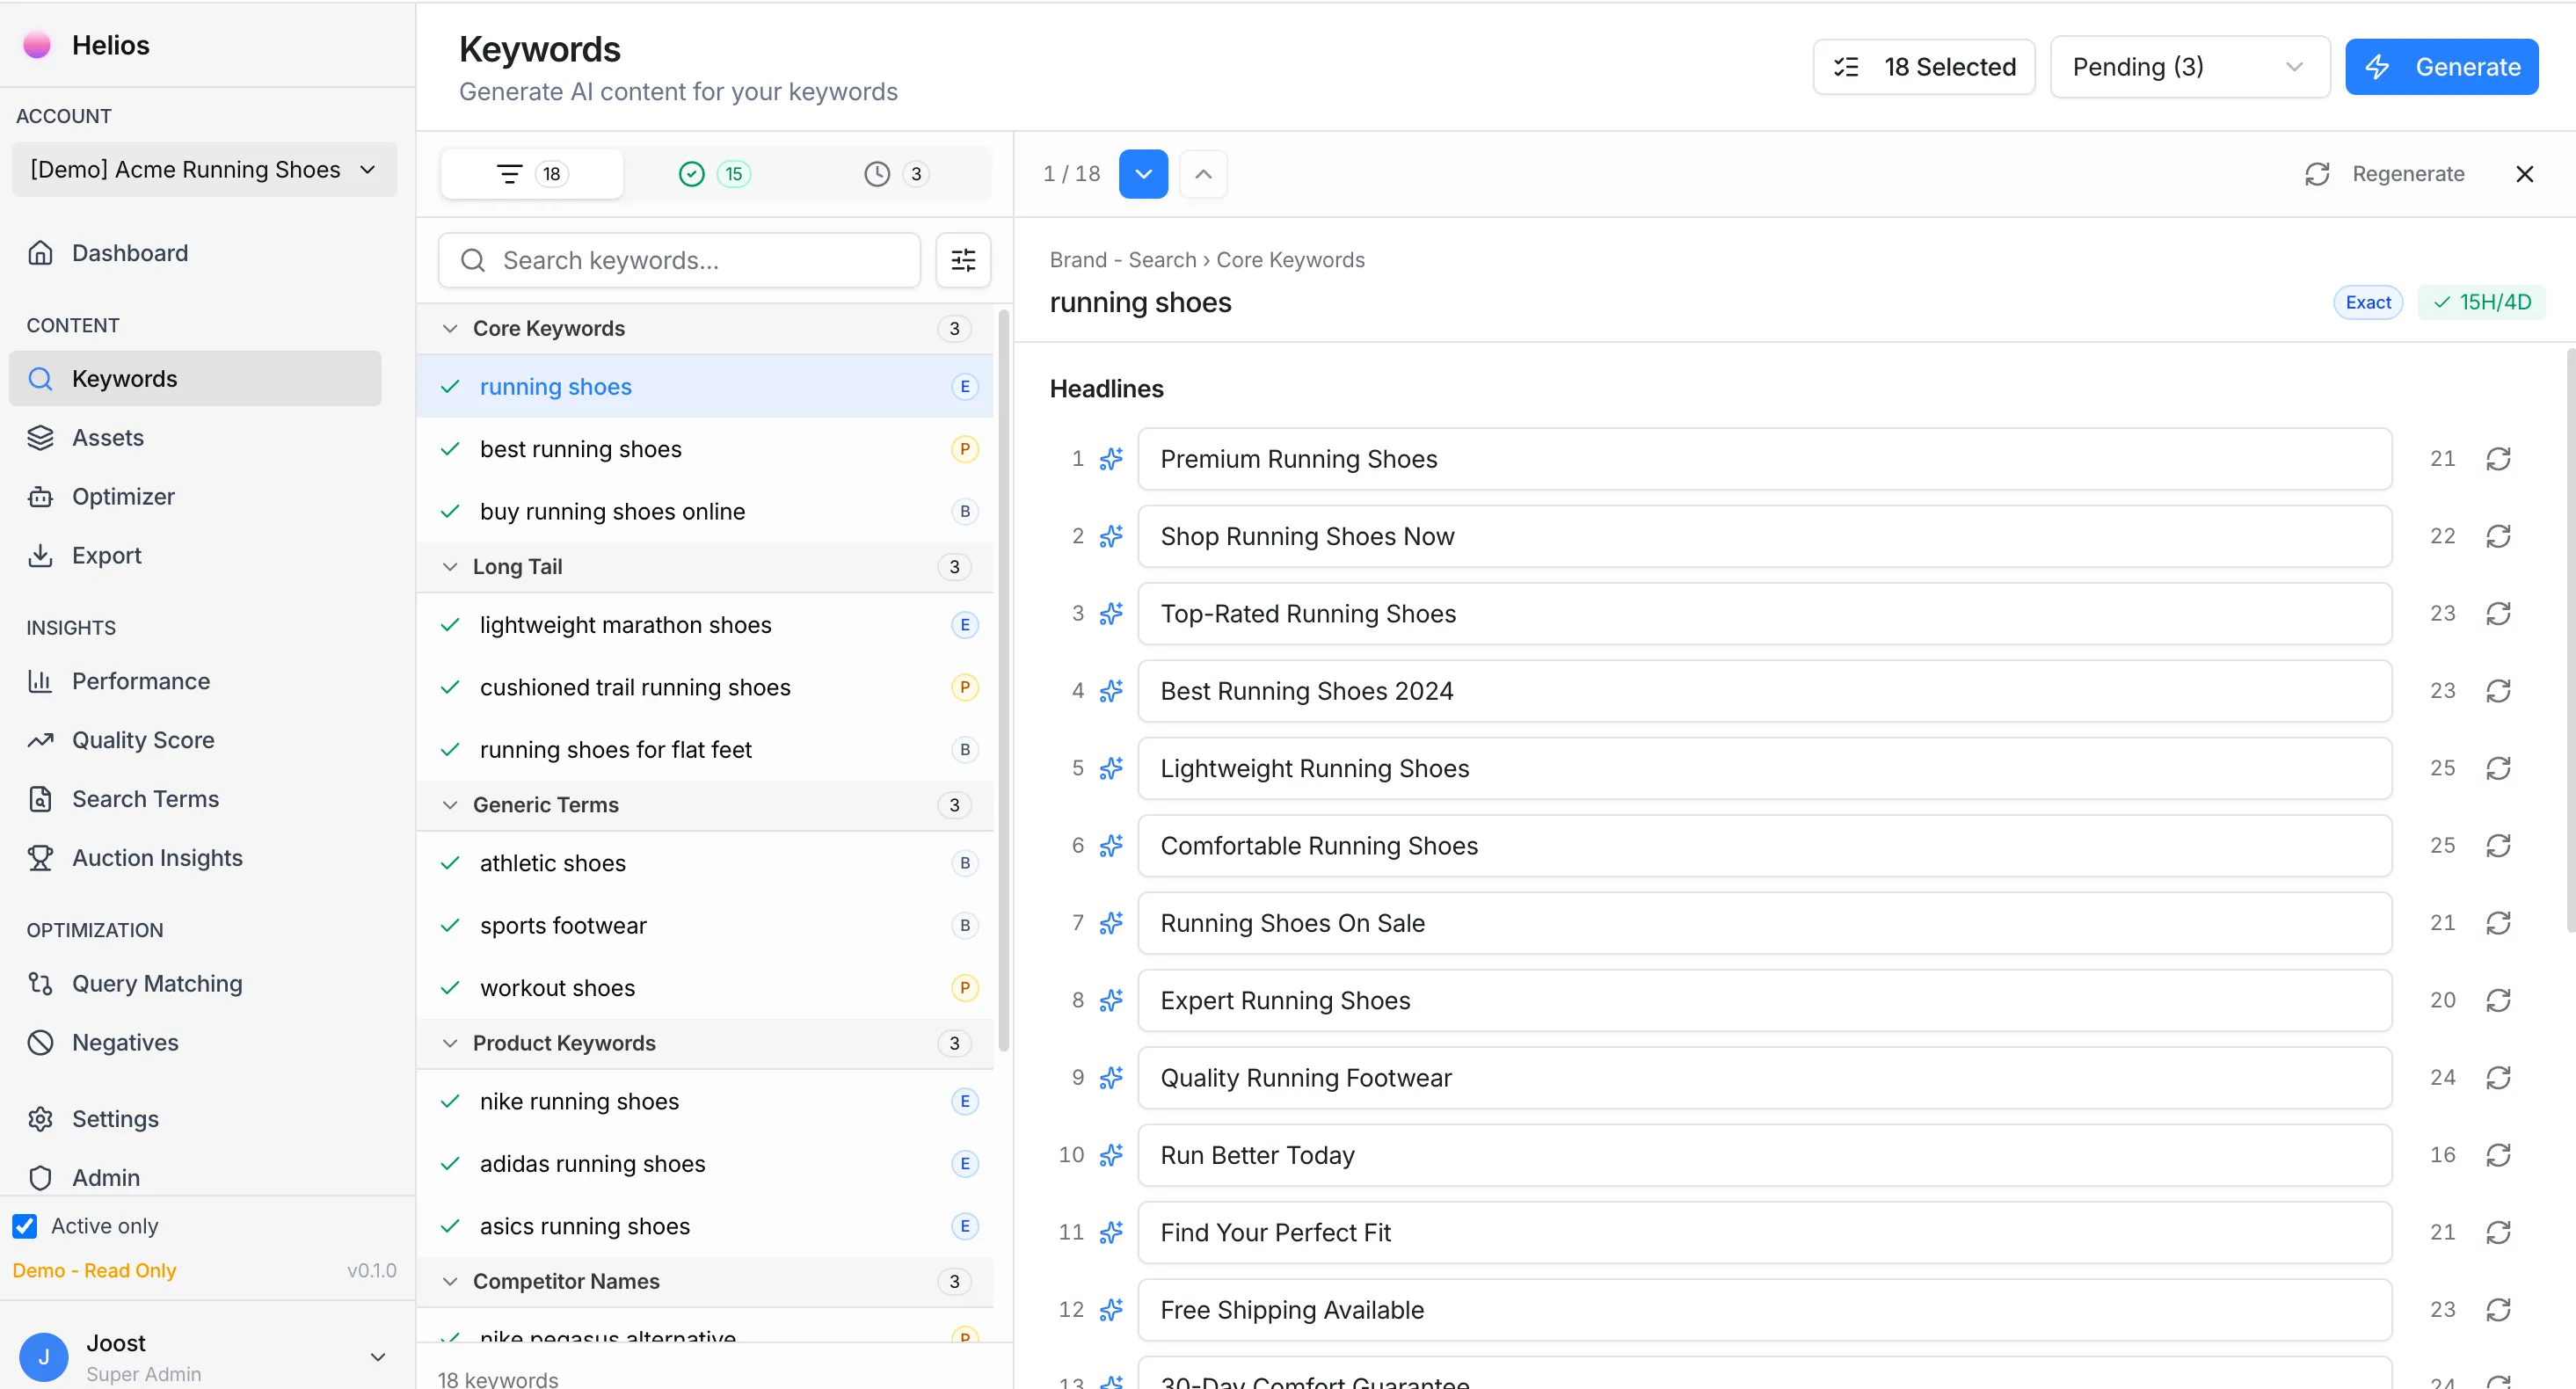Screen dimensions: 2576x1389
Task: Click inside the search keywords field
Action: pyautogui.click(x=678, y=260)
